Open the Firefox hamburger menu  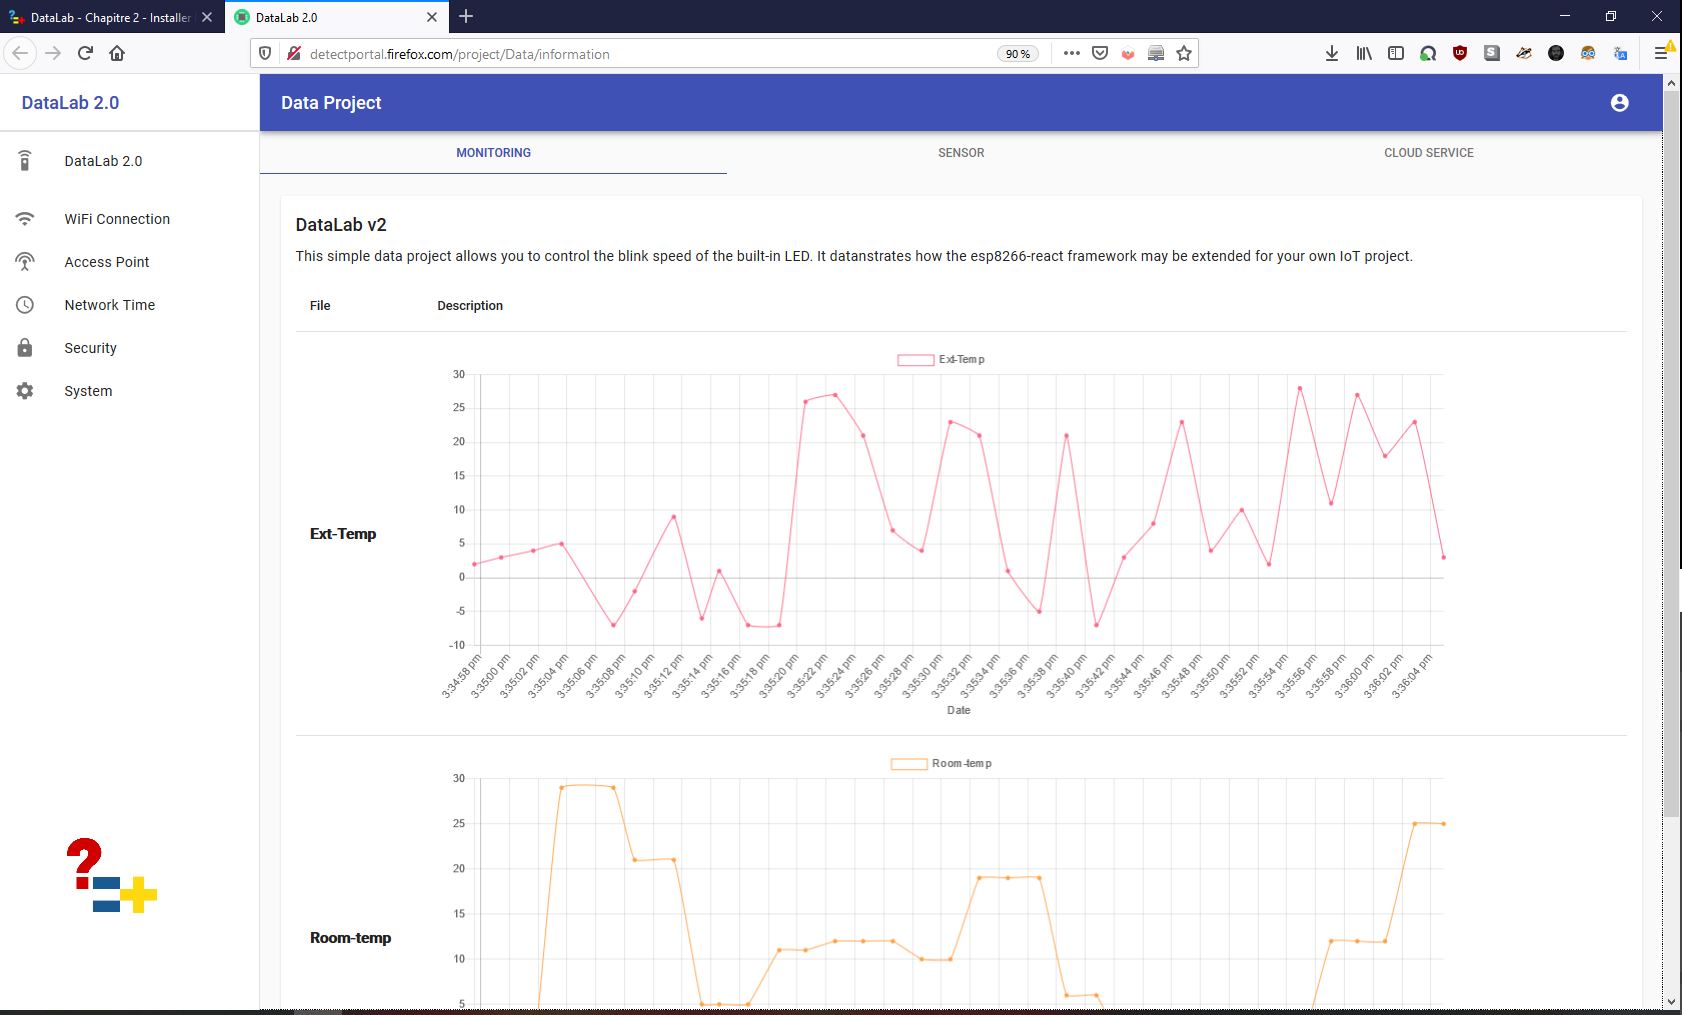(1660, 54)
